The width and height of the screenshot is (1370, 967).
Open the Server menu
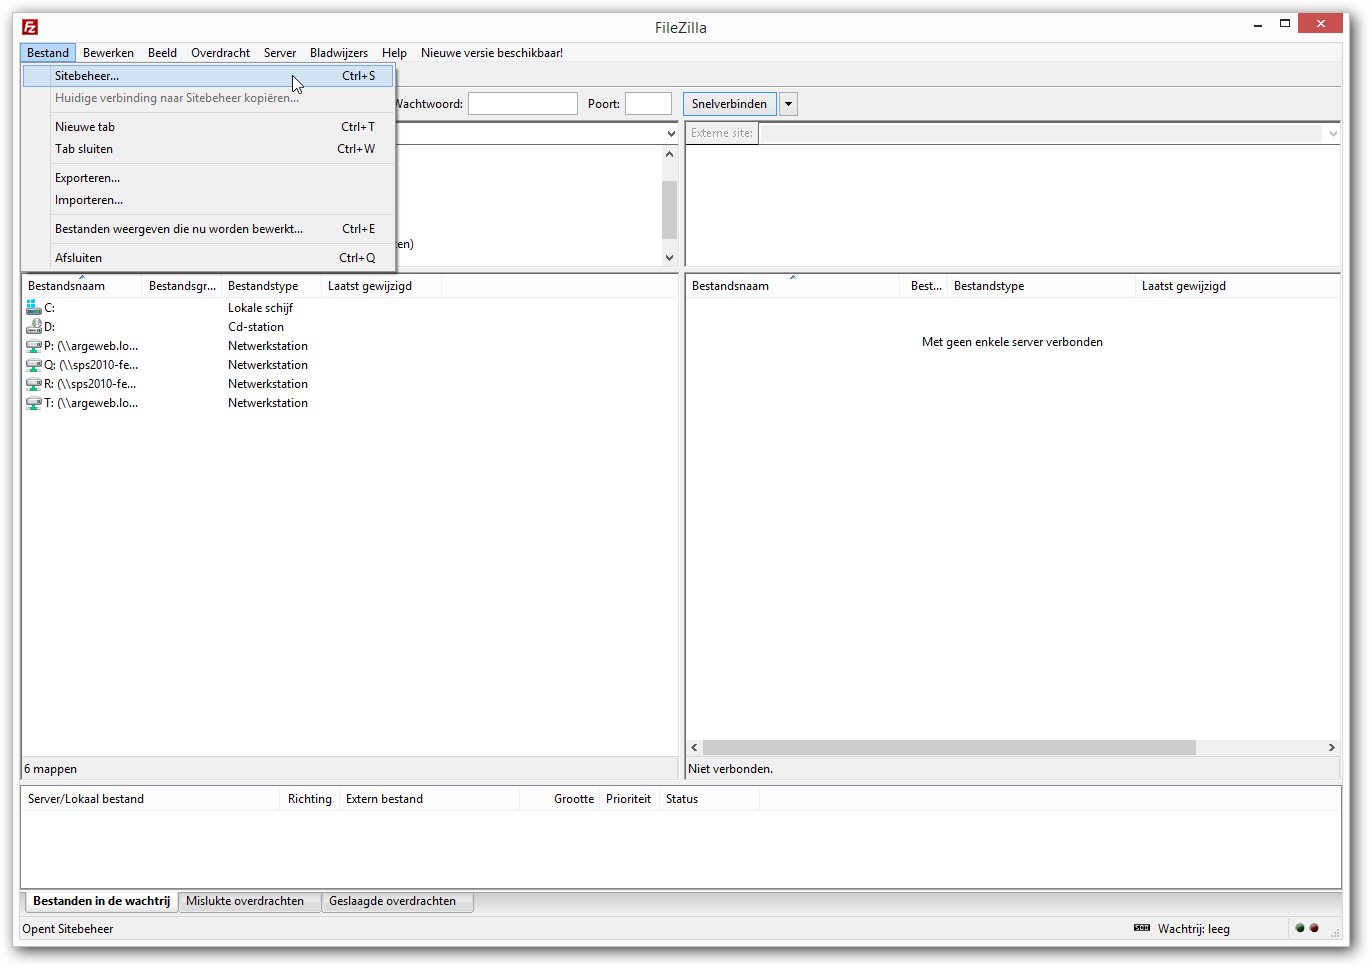[280, 53]
